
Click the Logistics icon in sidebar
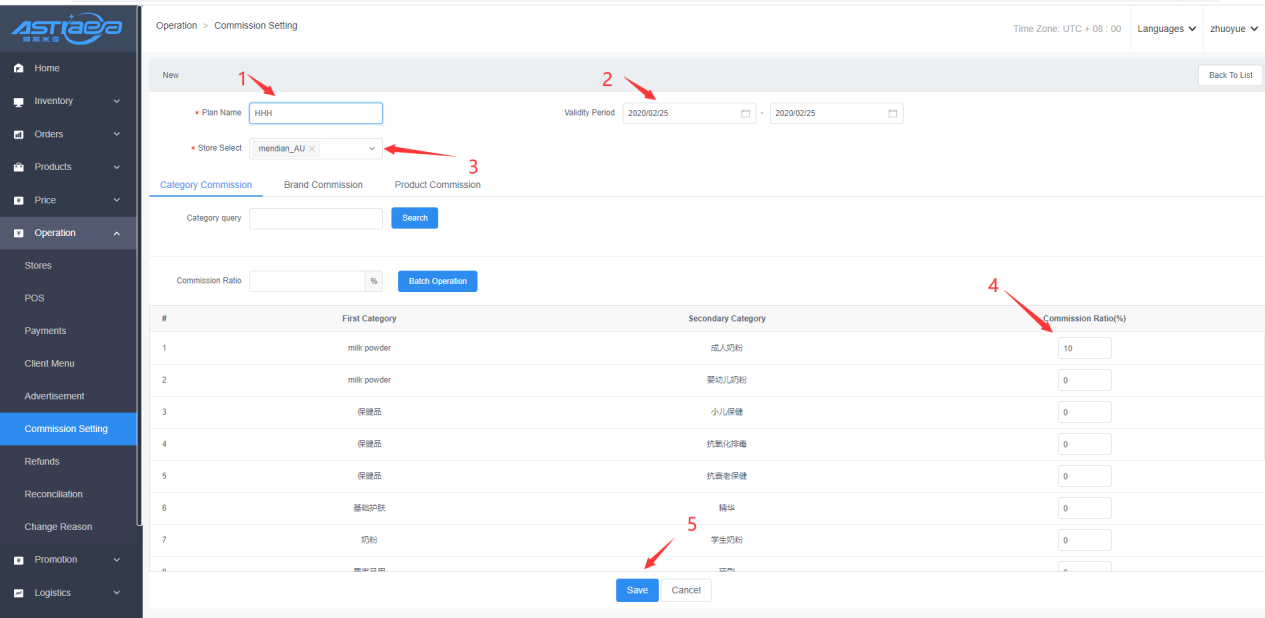[x=18, y=593]
